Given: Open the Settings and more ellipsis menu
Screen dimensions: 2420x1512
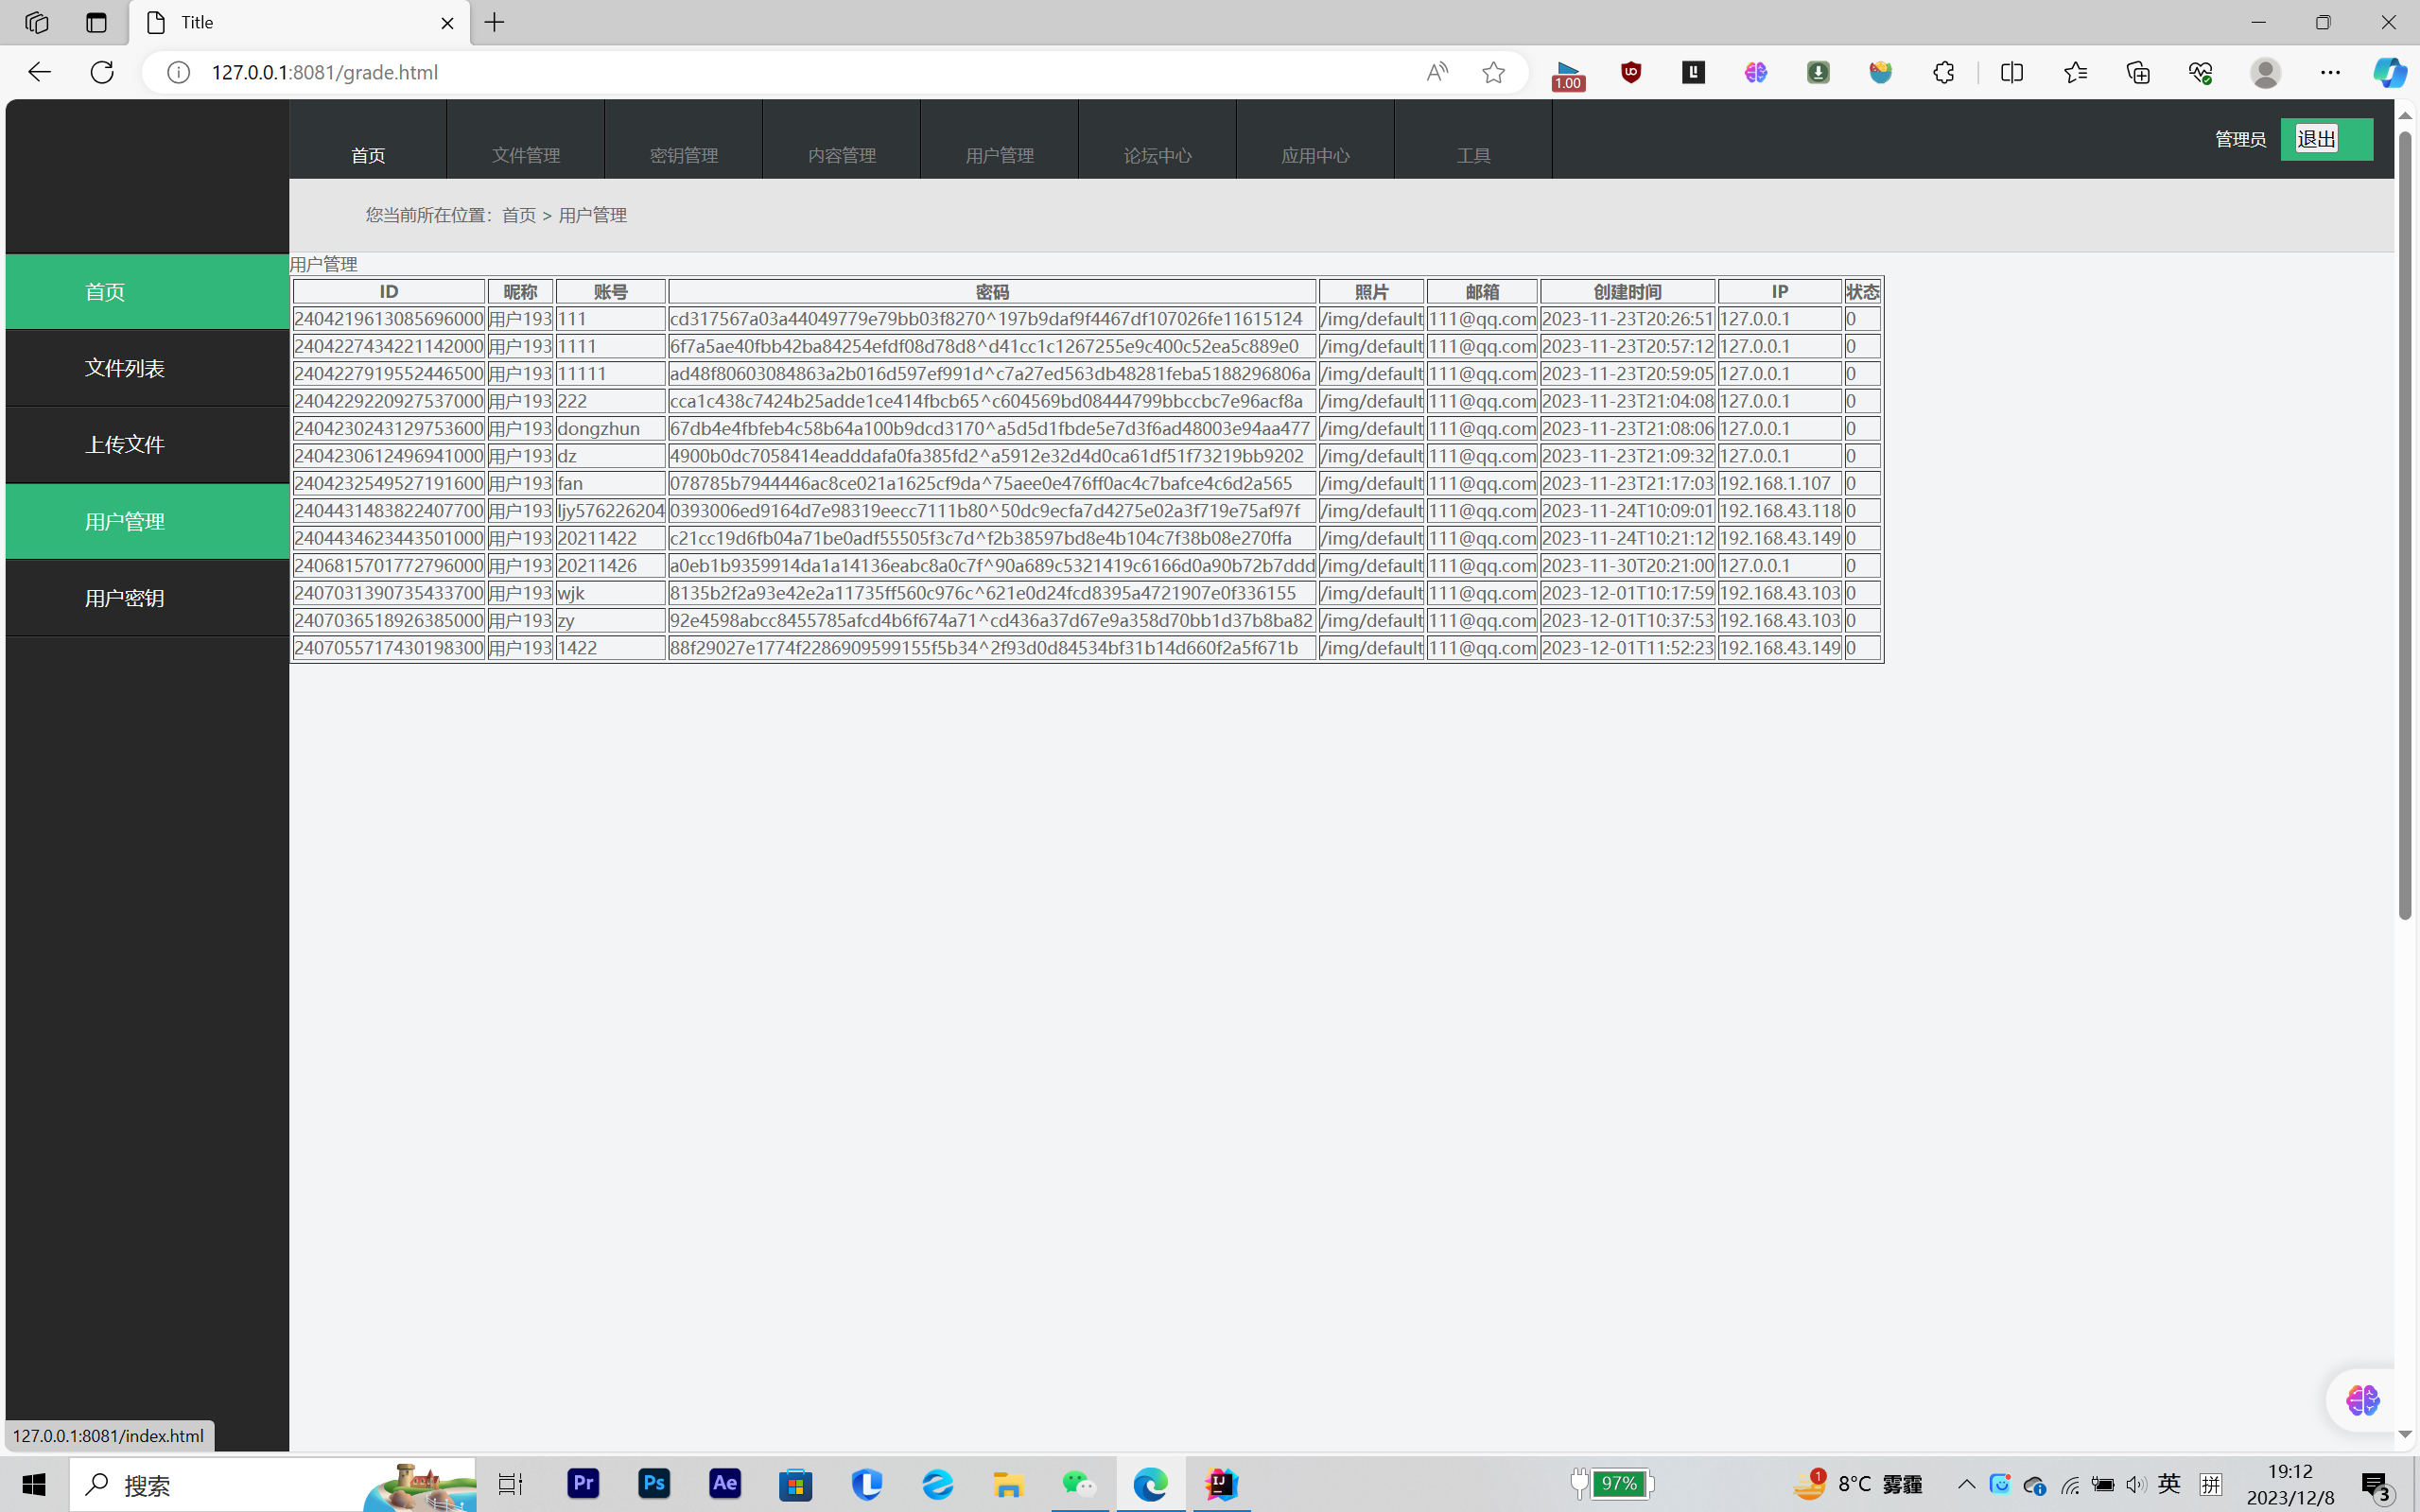Looking at the screenshot, I should 2330,72.
